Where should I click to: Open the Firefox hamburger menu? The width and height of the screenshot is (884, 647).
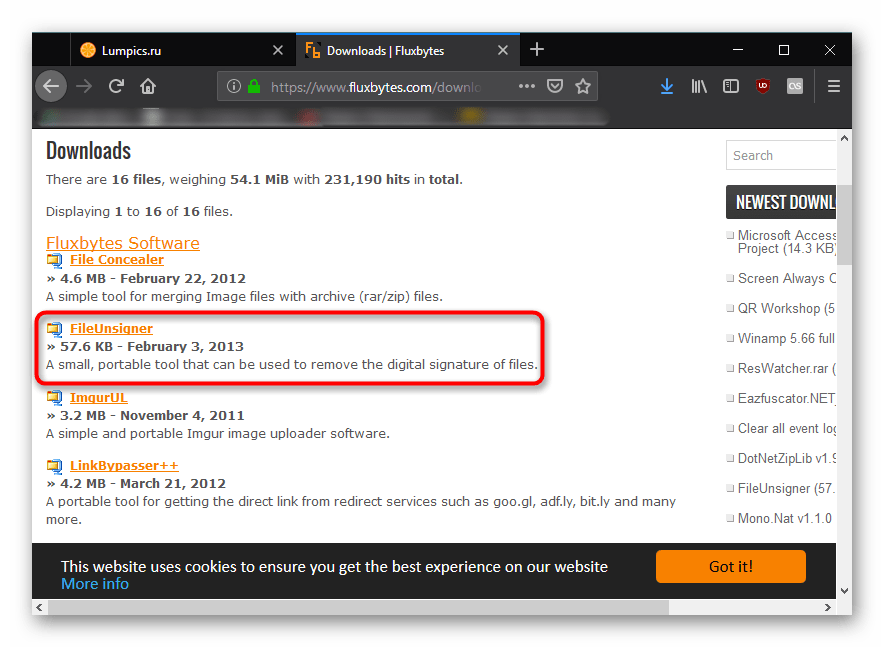(834, 86)
